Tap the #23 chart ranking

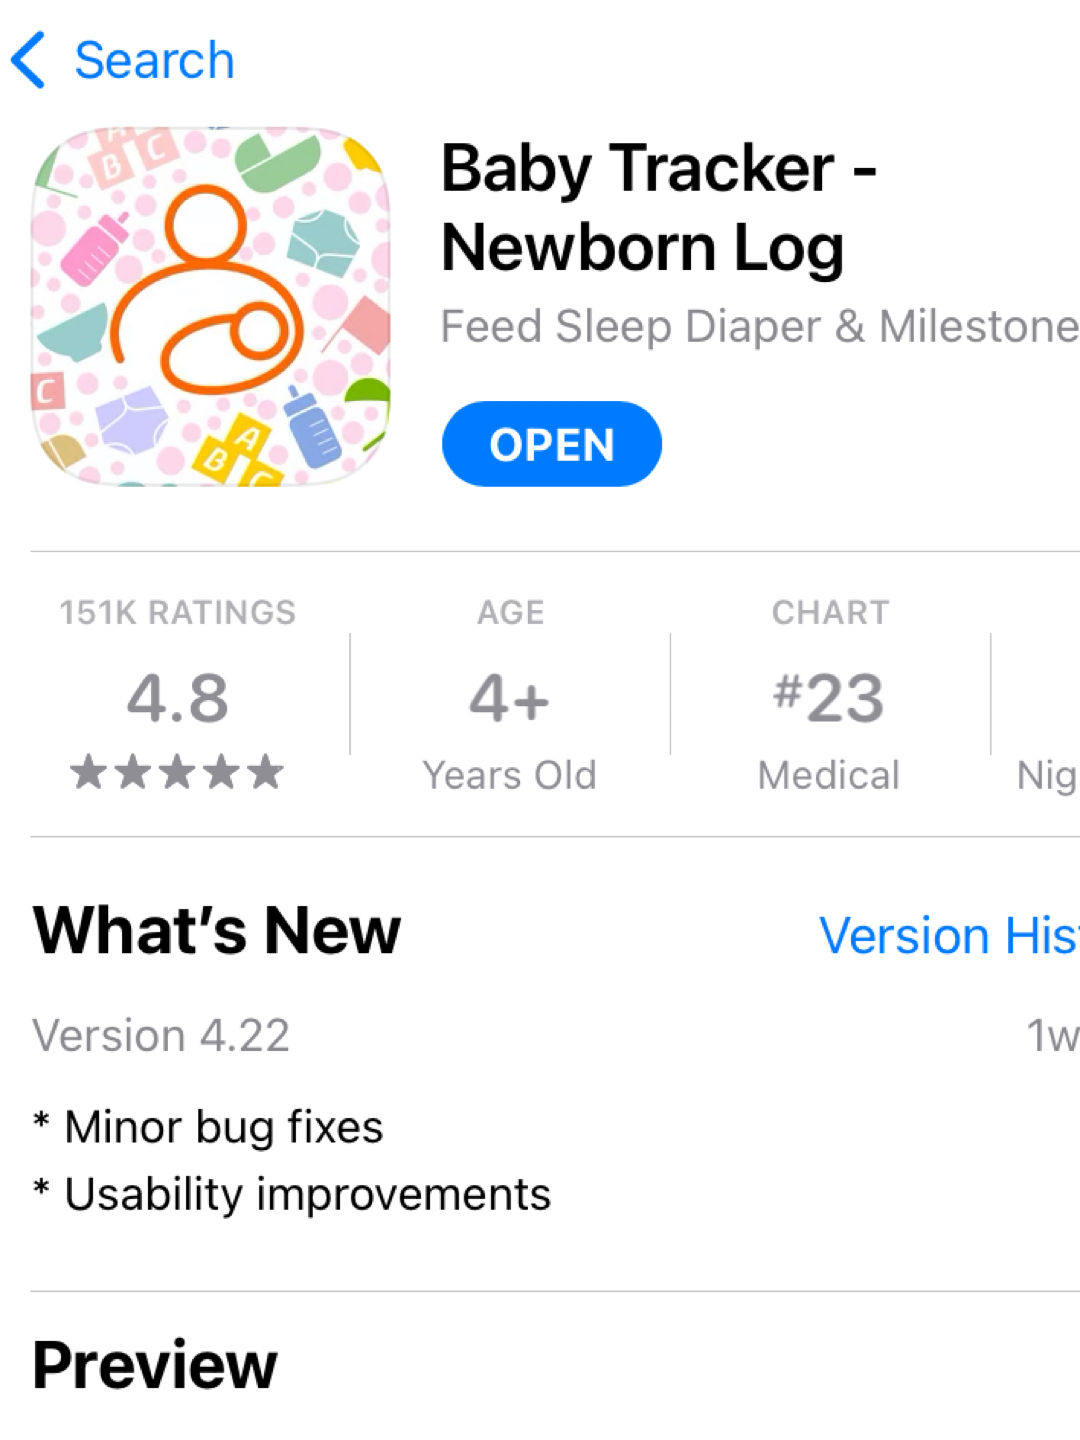(829, 697)
